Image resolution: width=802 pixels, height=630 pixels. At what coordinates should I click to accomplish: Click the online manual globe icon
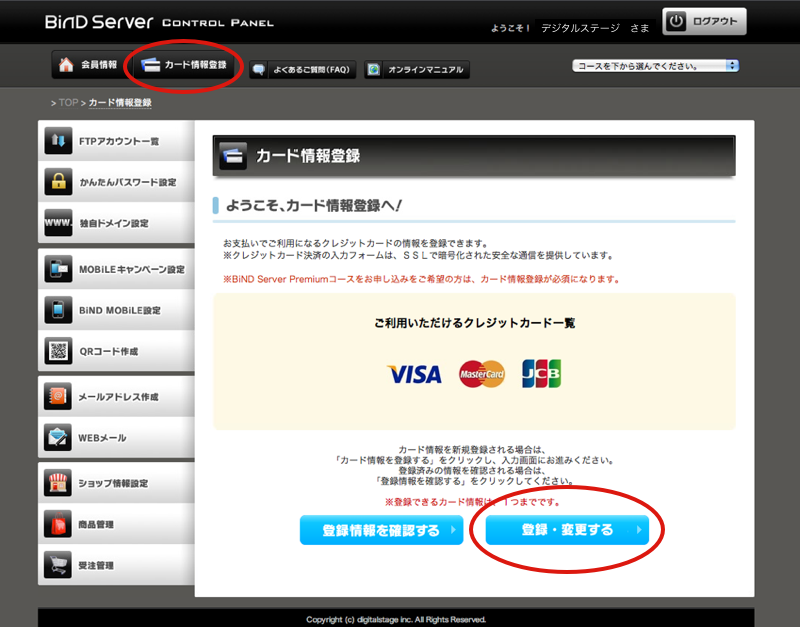(374, 70)
